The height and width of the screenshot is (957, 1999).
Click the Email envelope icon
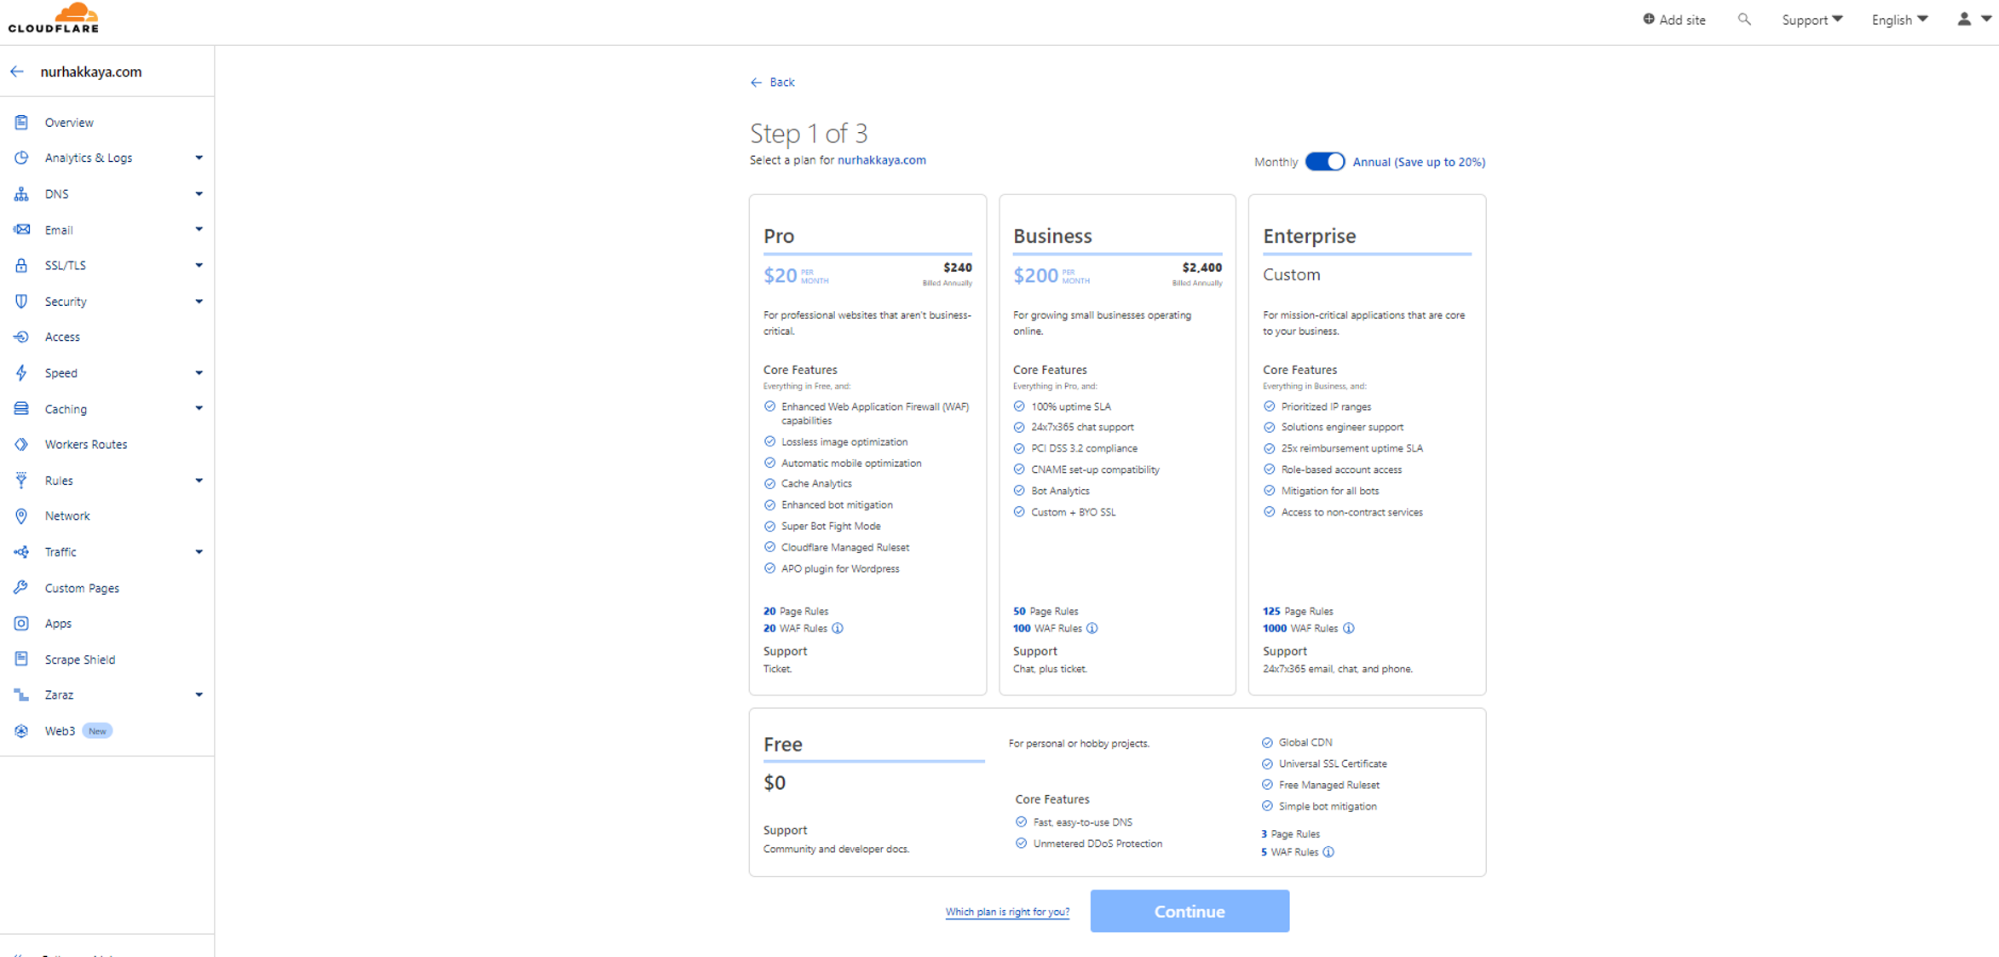pos(21,230)
